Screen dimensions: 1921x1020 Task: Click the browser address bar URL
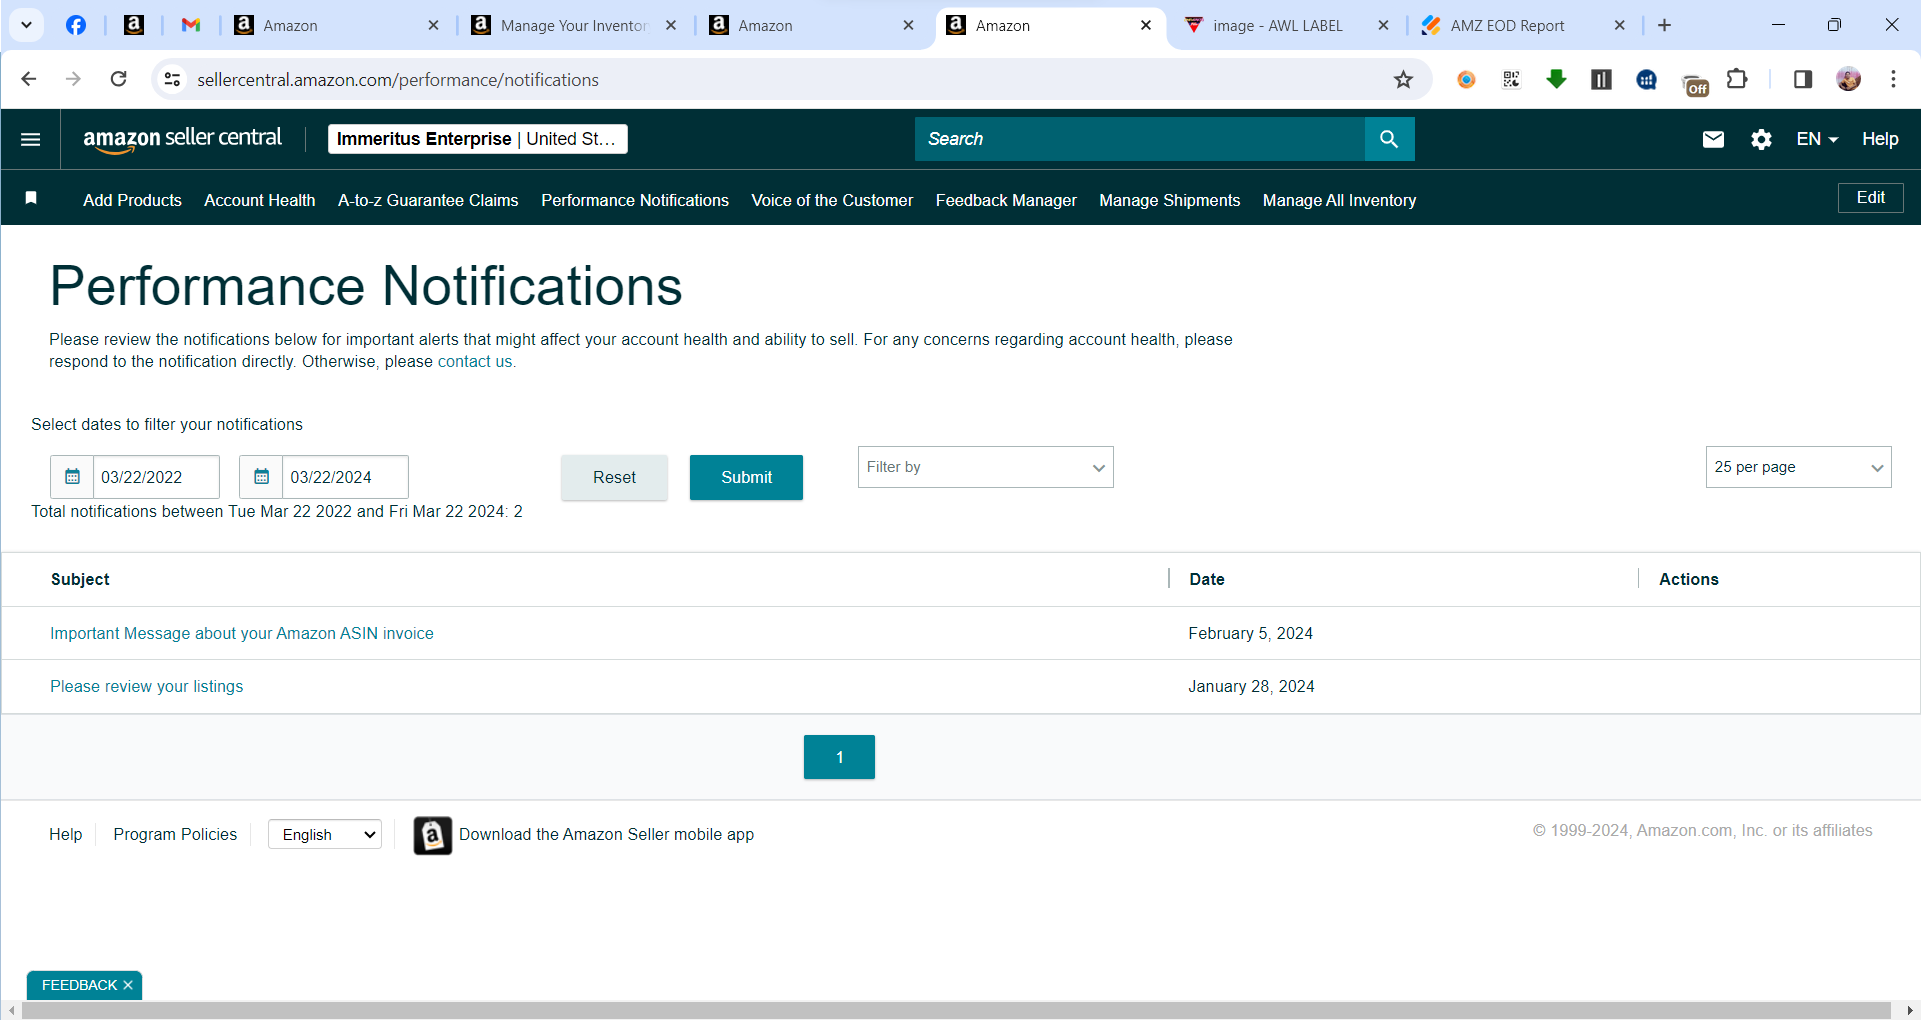pos(398,80)
